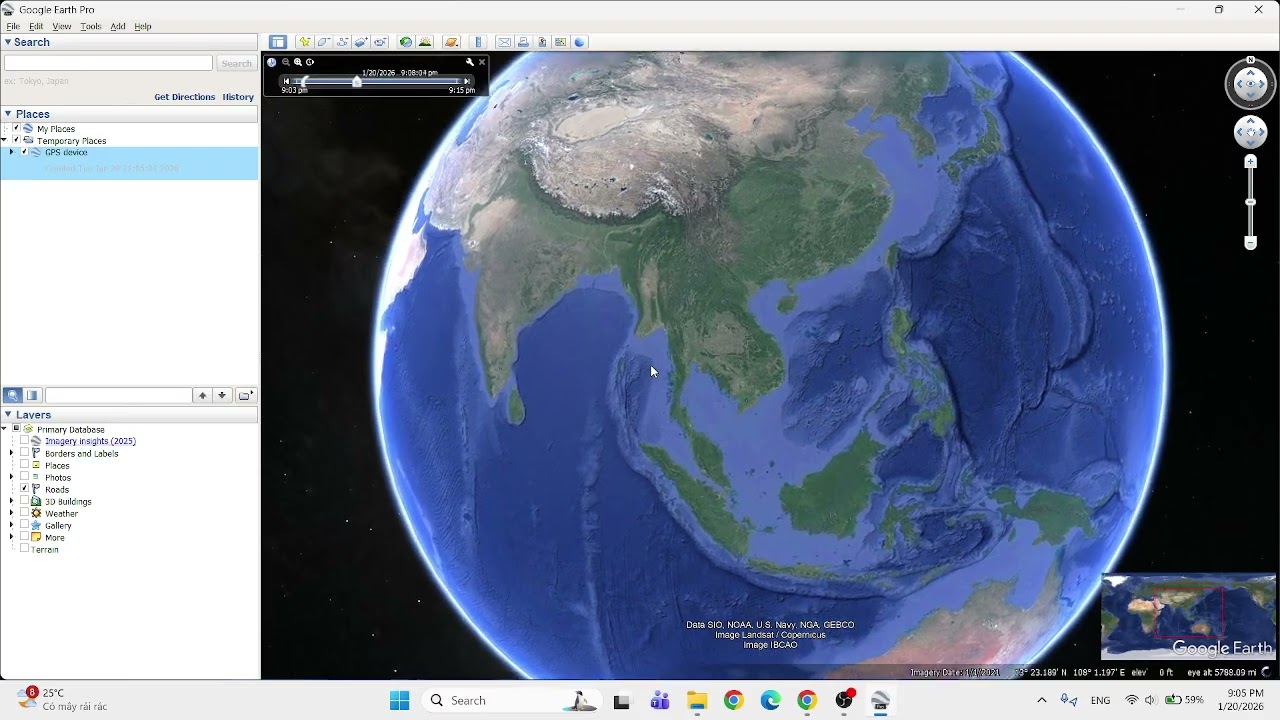Add a placemark with the pushpin tool
Image resolution: width=1280 pixels, height=720 pixels.
pos(305,42)
